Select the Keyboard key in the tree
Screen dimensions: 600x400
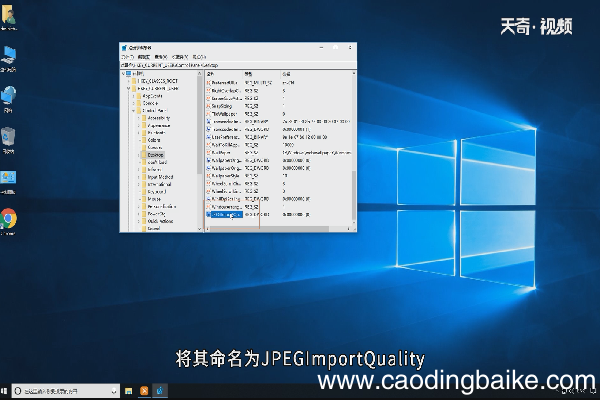pos(157,192)
